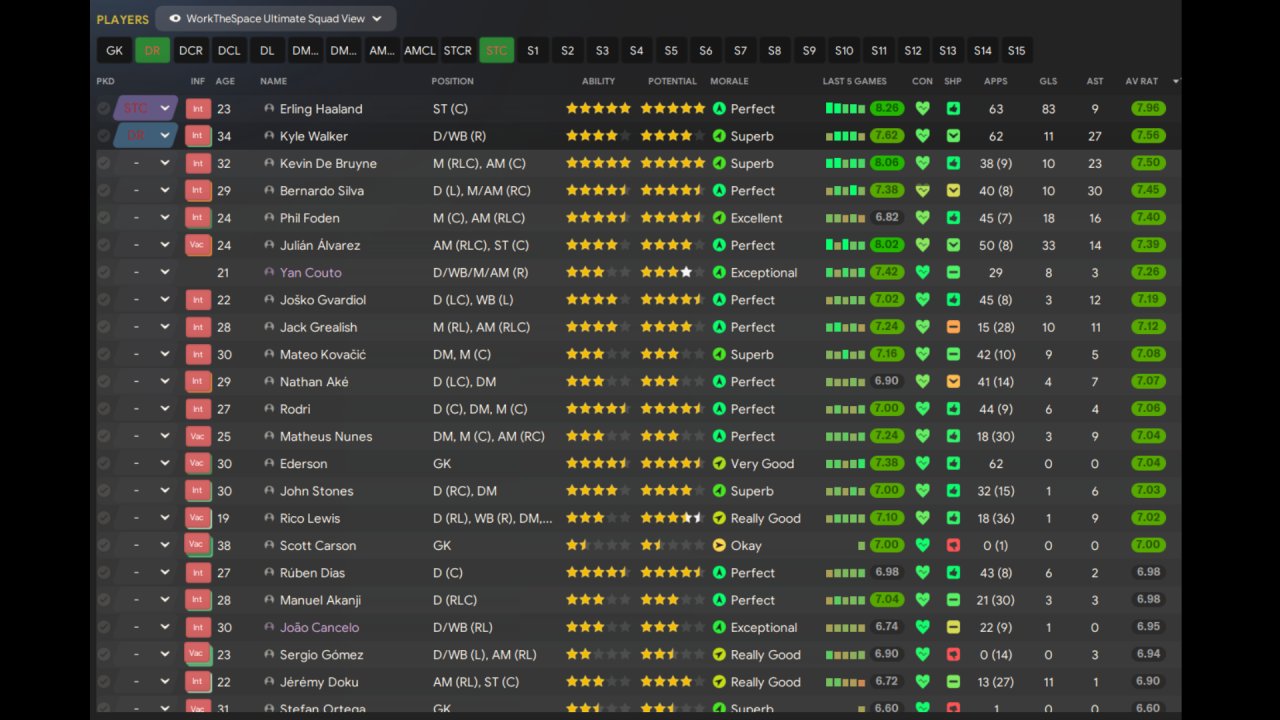Toggle the picked checkmark for Manuel Akanji
Viewport: 1280px width, 720px height.
[103, 600]
